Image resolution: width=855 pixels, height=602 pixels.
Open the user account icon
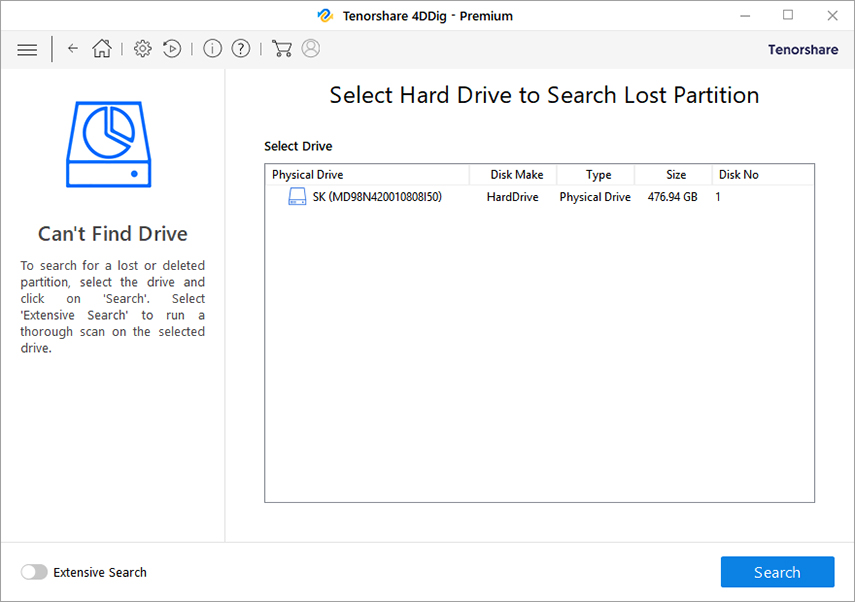tap(311, 49)
